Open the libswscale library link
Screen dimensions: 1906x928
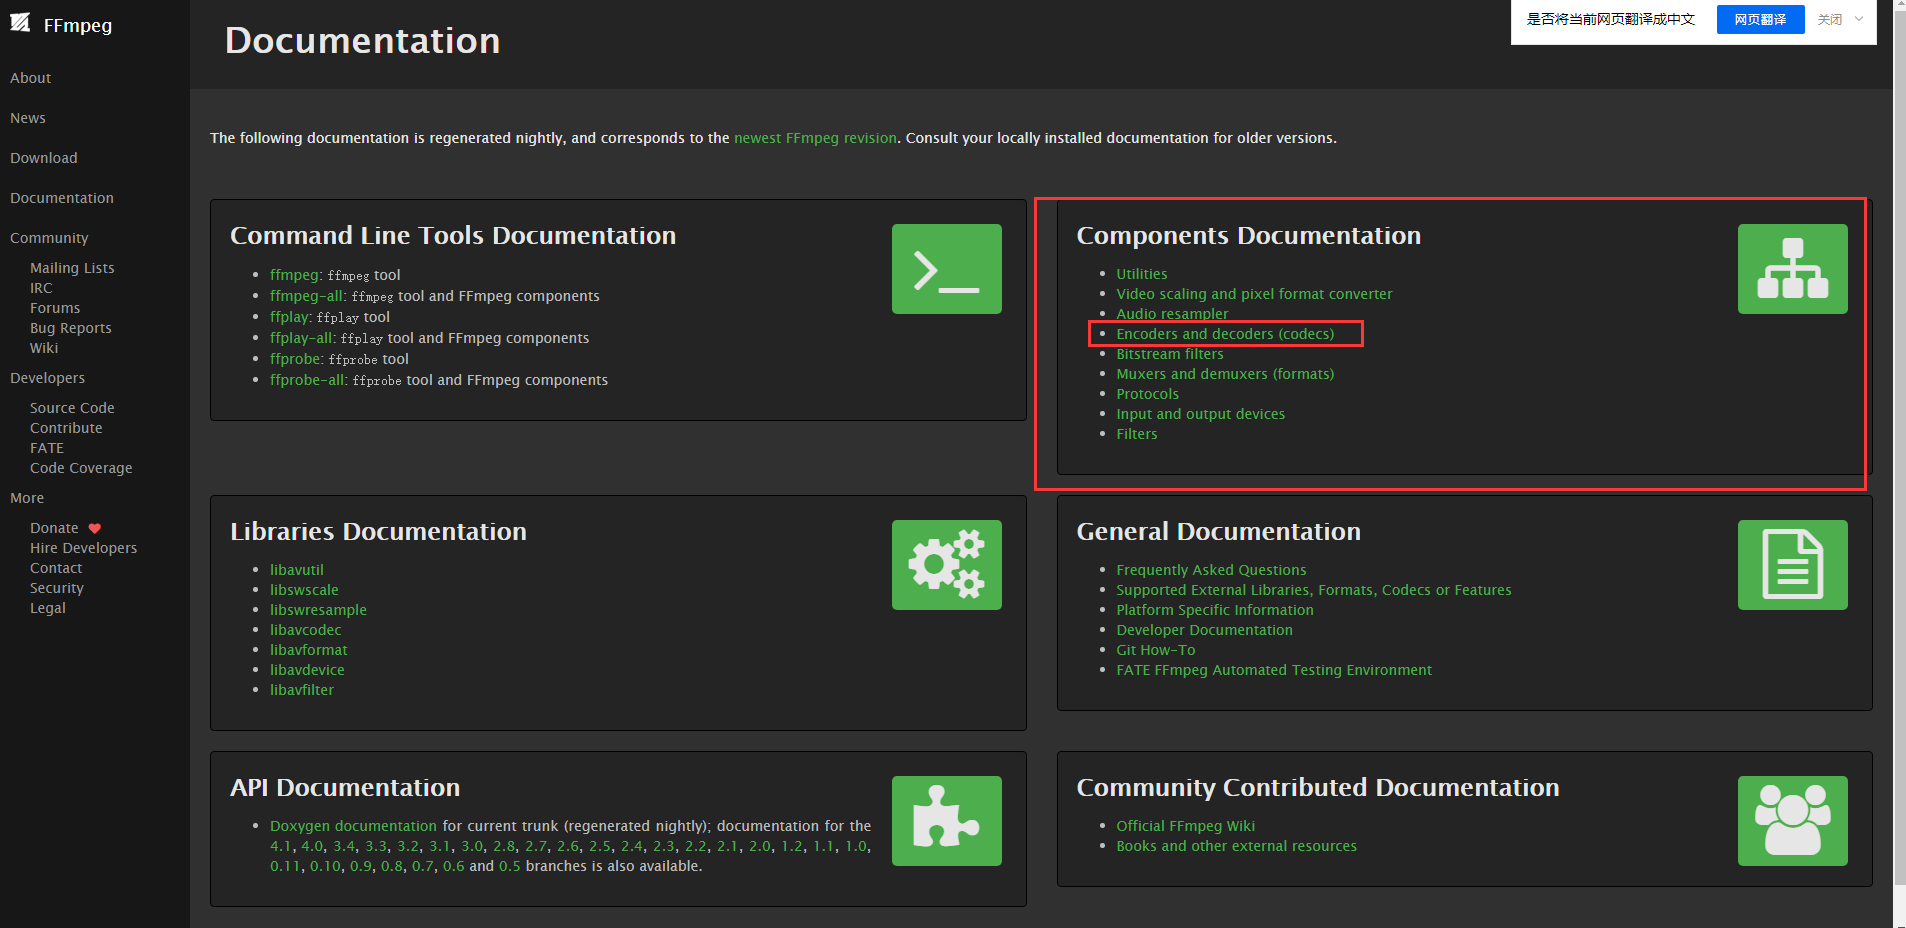(x=304, y=590)
